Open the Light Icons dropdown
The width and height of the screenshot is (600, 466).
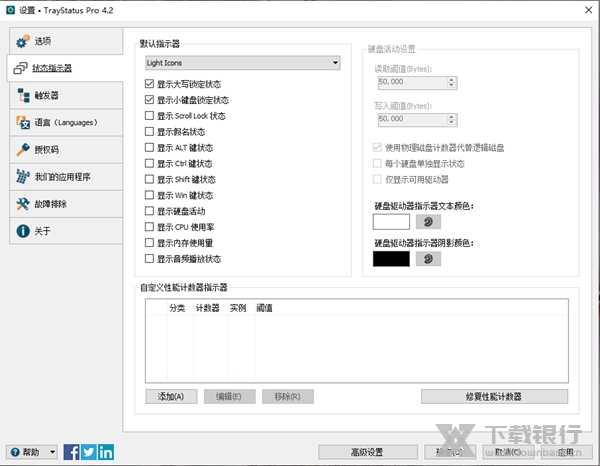point(243,63)
